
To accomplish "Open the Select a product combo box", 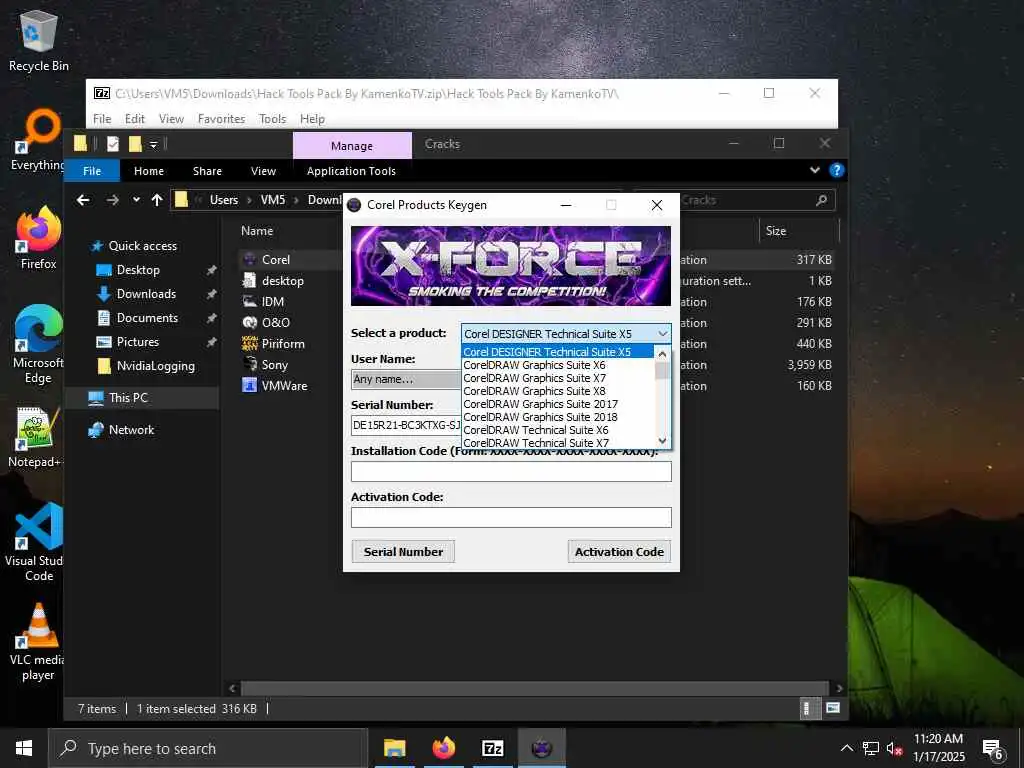I will [x=566, y=334].
